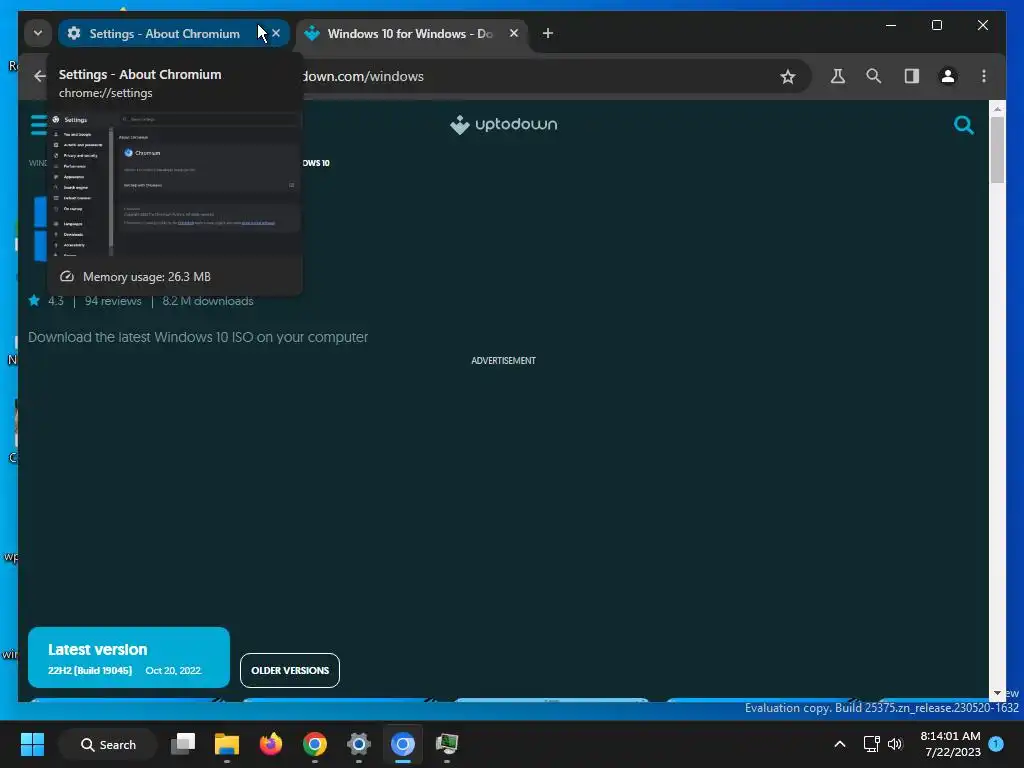The height and width of the screenshot is (768, 1024).
Task: Click the Latest version download button
Action: click(129, 658)
